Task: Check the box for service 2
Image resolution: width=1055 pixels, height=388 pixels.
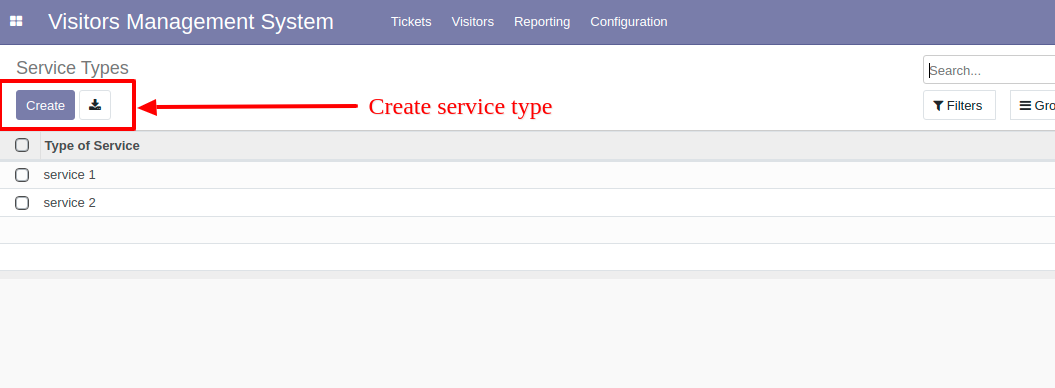Action: click(22, 202)
